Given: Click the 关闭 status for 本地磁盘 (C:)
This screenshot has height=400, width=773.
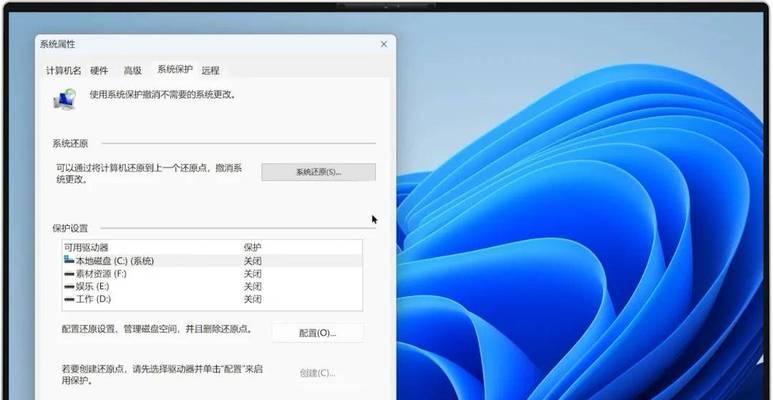Looking at the screenshot, I should 252,261.
